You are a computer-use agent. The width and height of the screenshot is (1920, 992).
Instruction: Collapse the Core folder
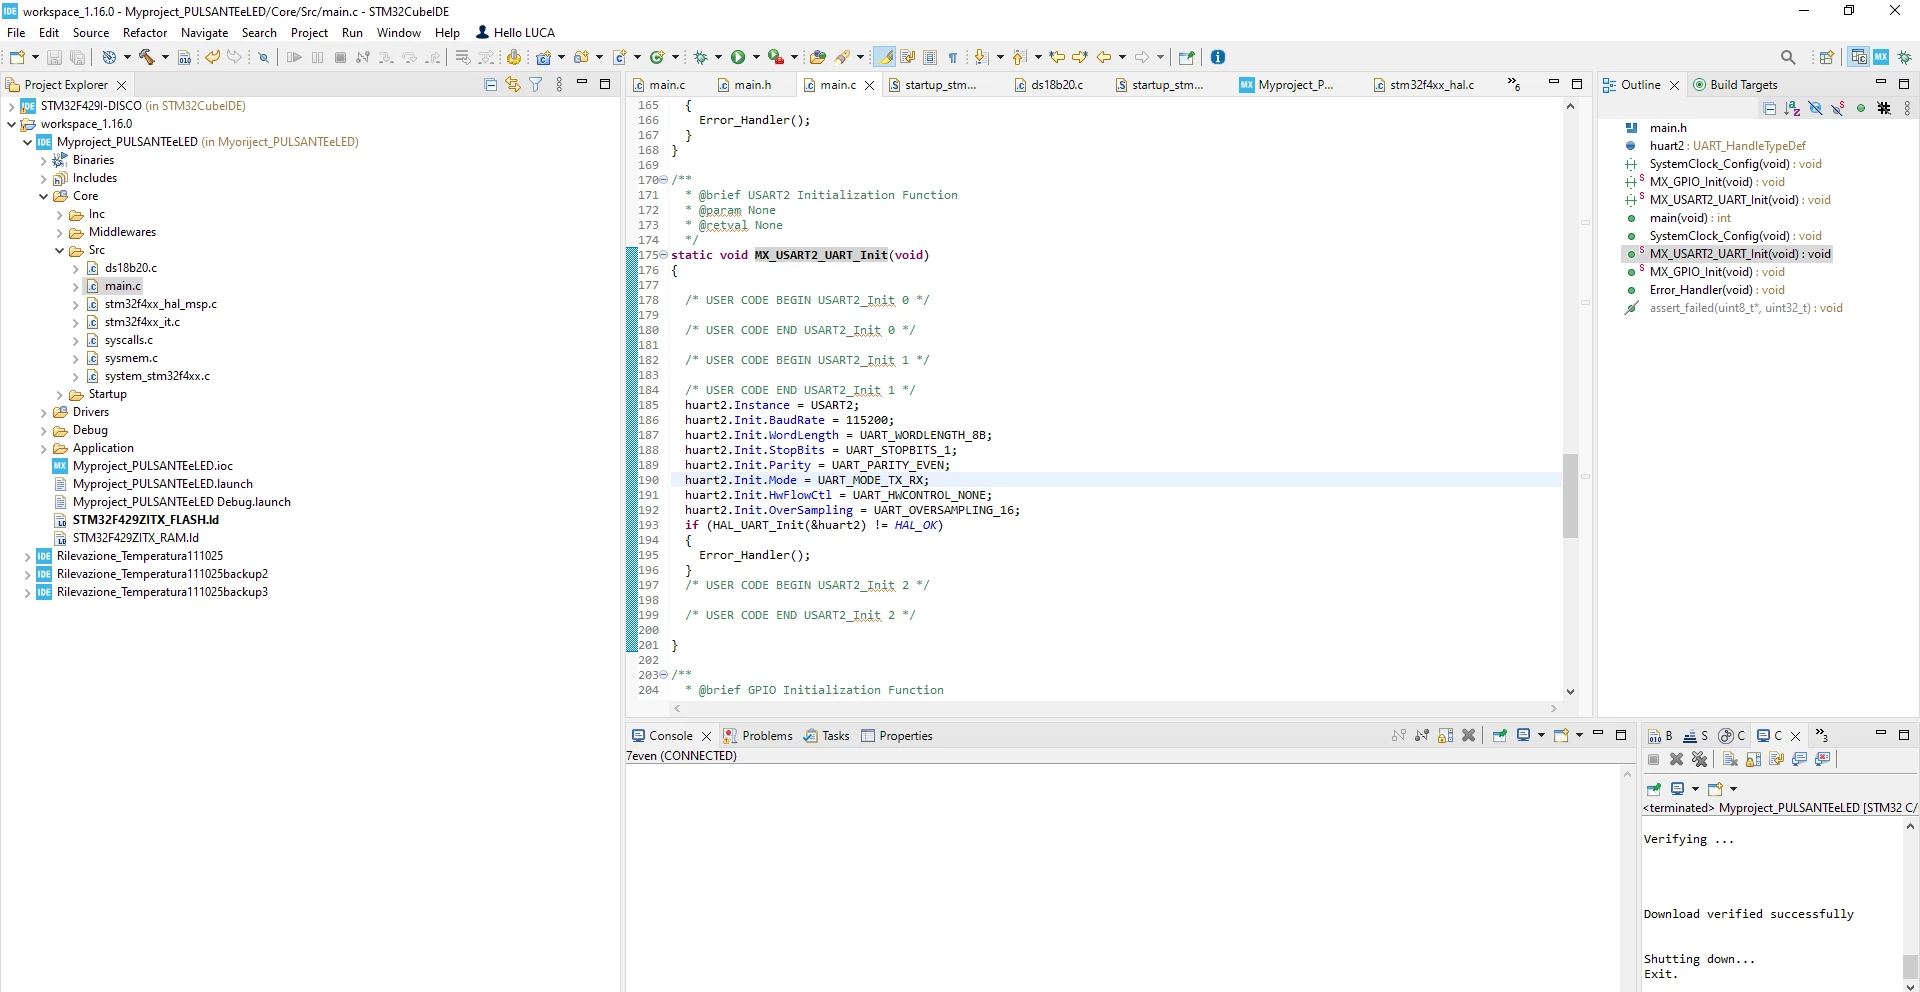pos(43,196)
